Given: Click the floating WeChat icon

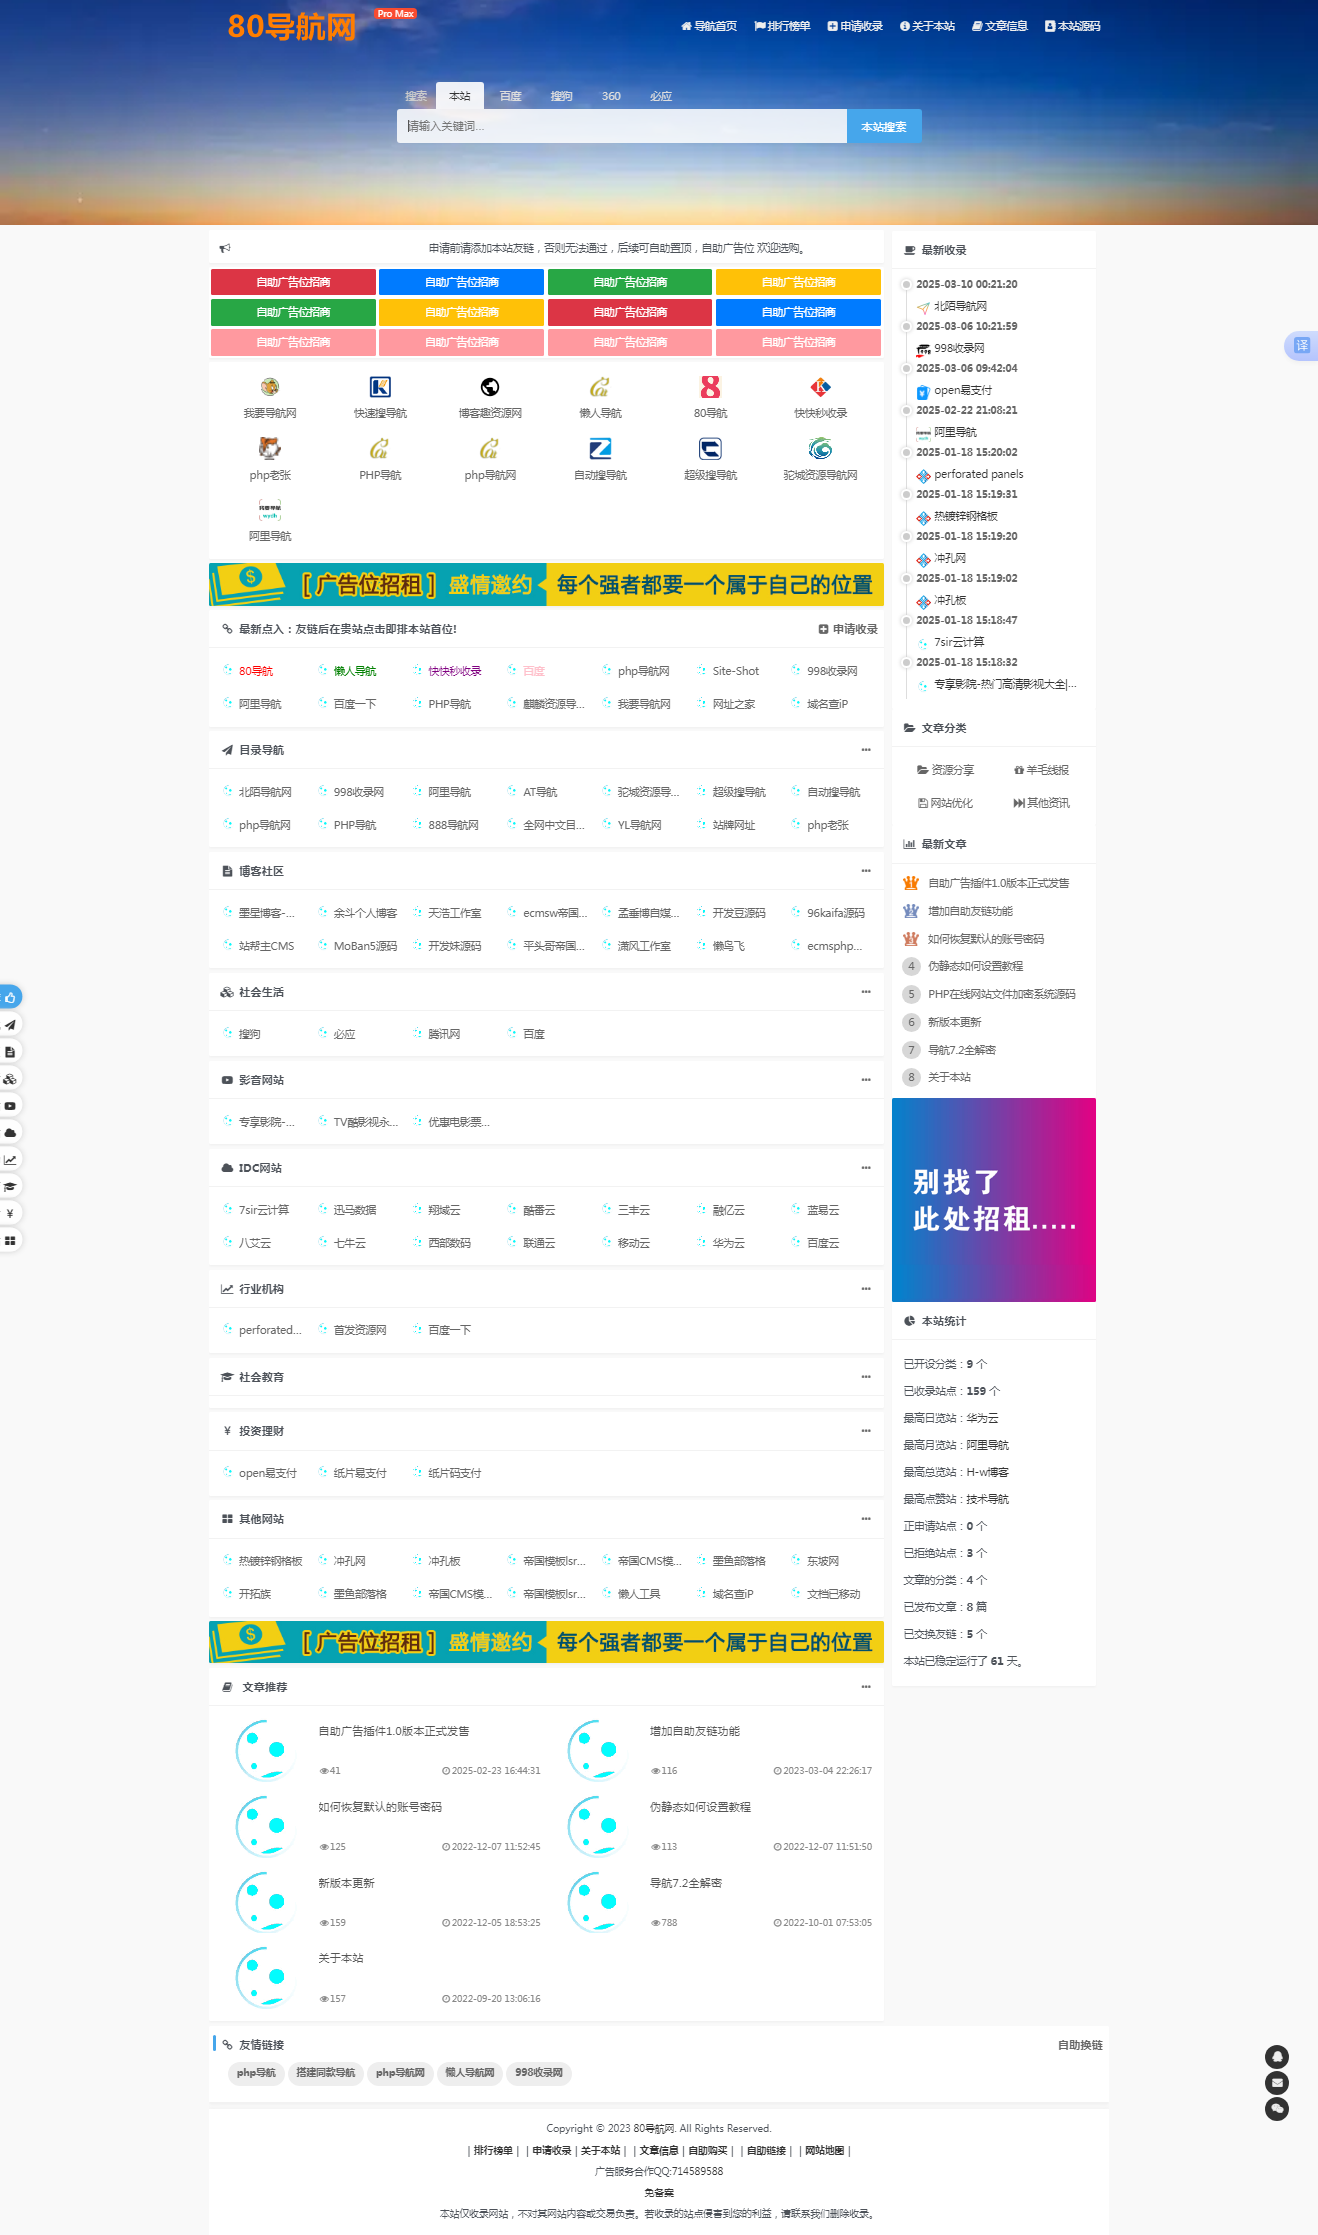Looking at the screenshot, I should [1277, 2108].
